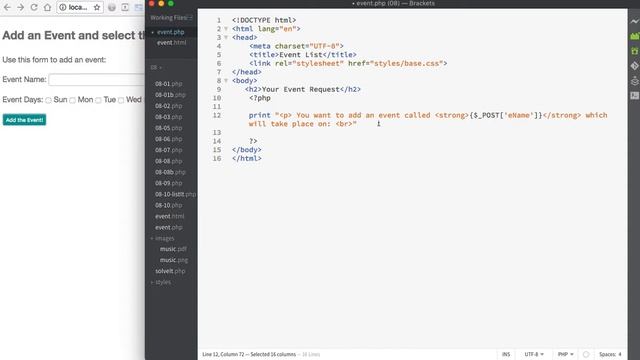Open 08-08b.php in file tree
640x360 pixels.
click(x=170, y=172)
